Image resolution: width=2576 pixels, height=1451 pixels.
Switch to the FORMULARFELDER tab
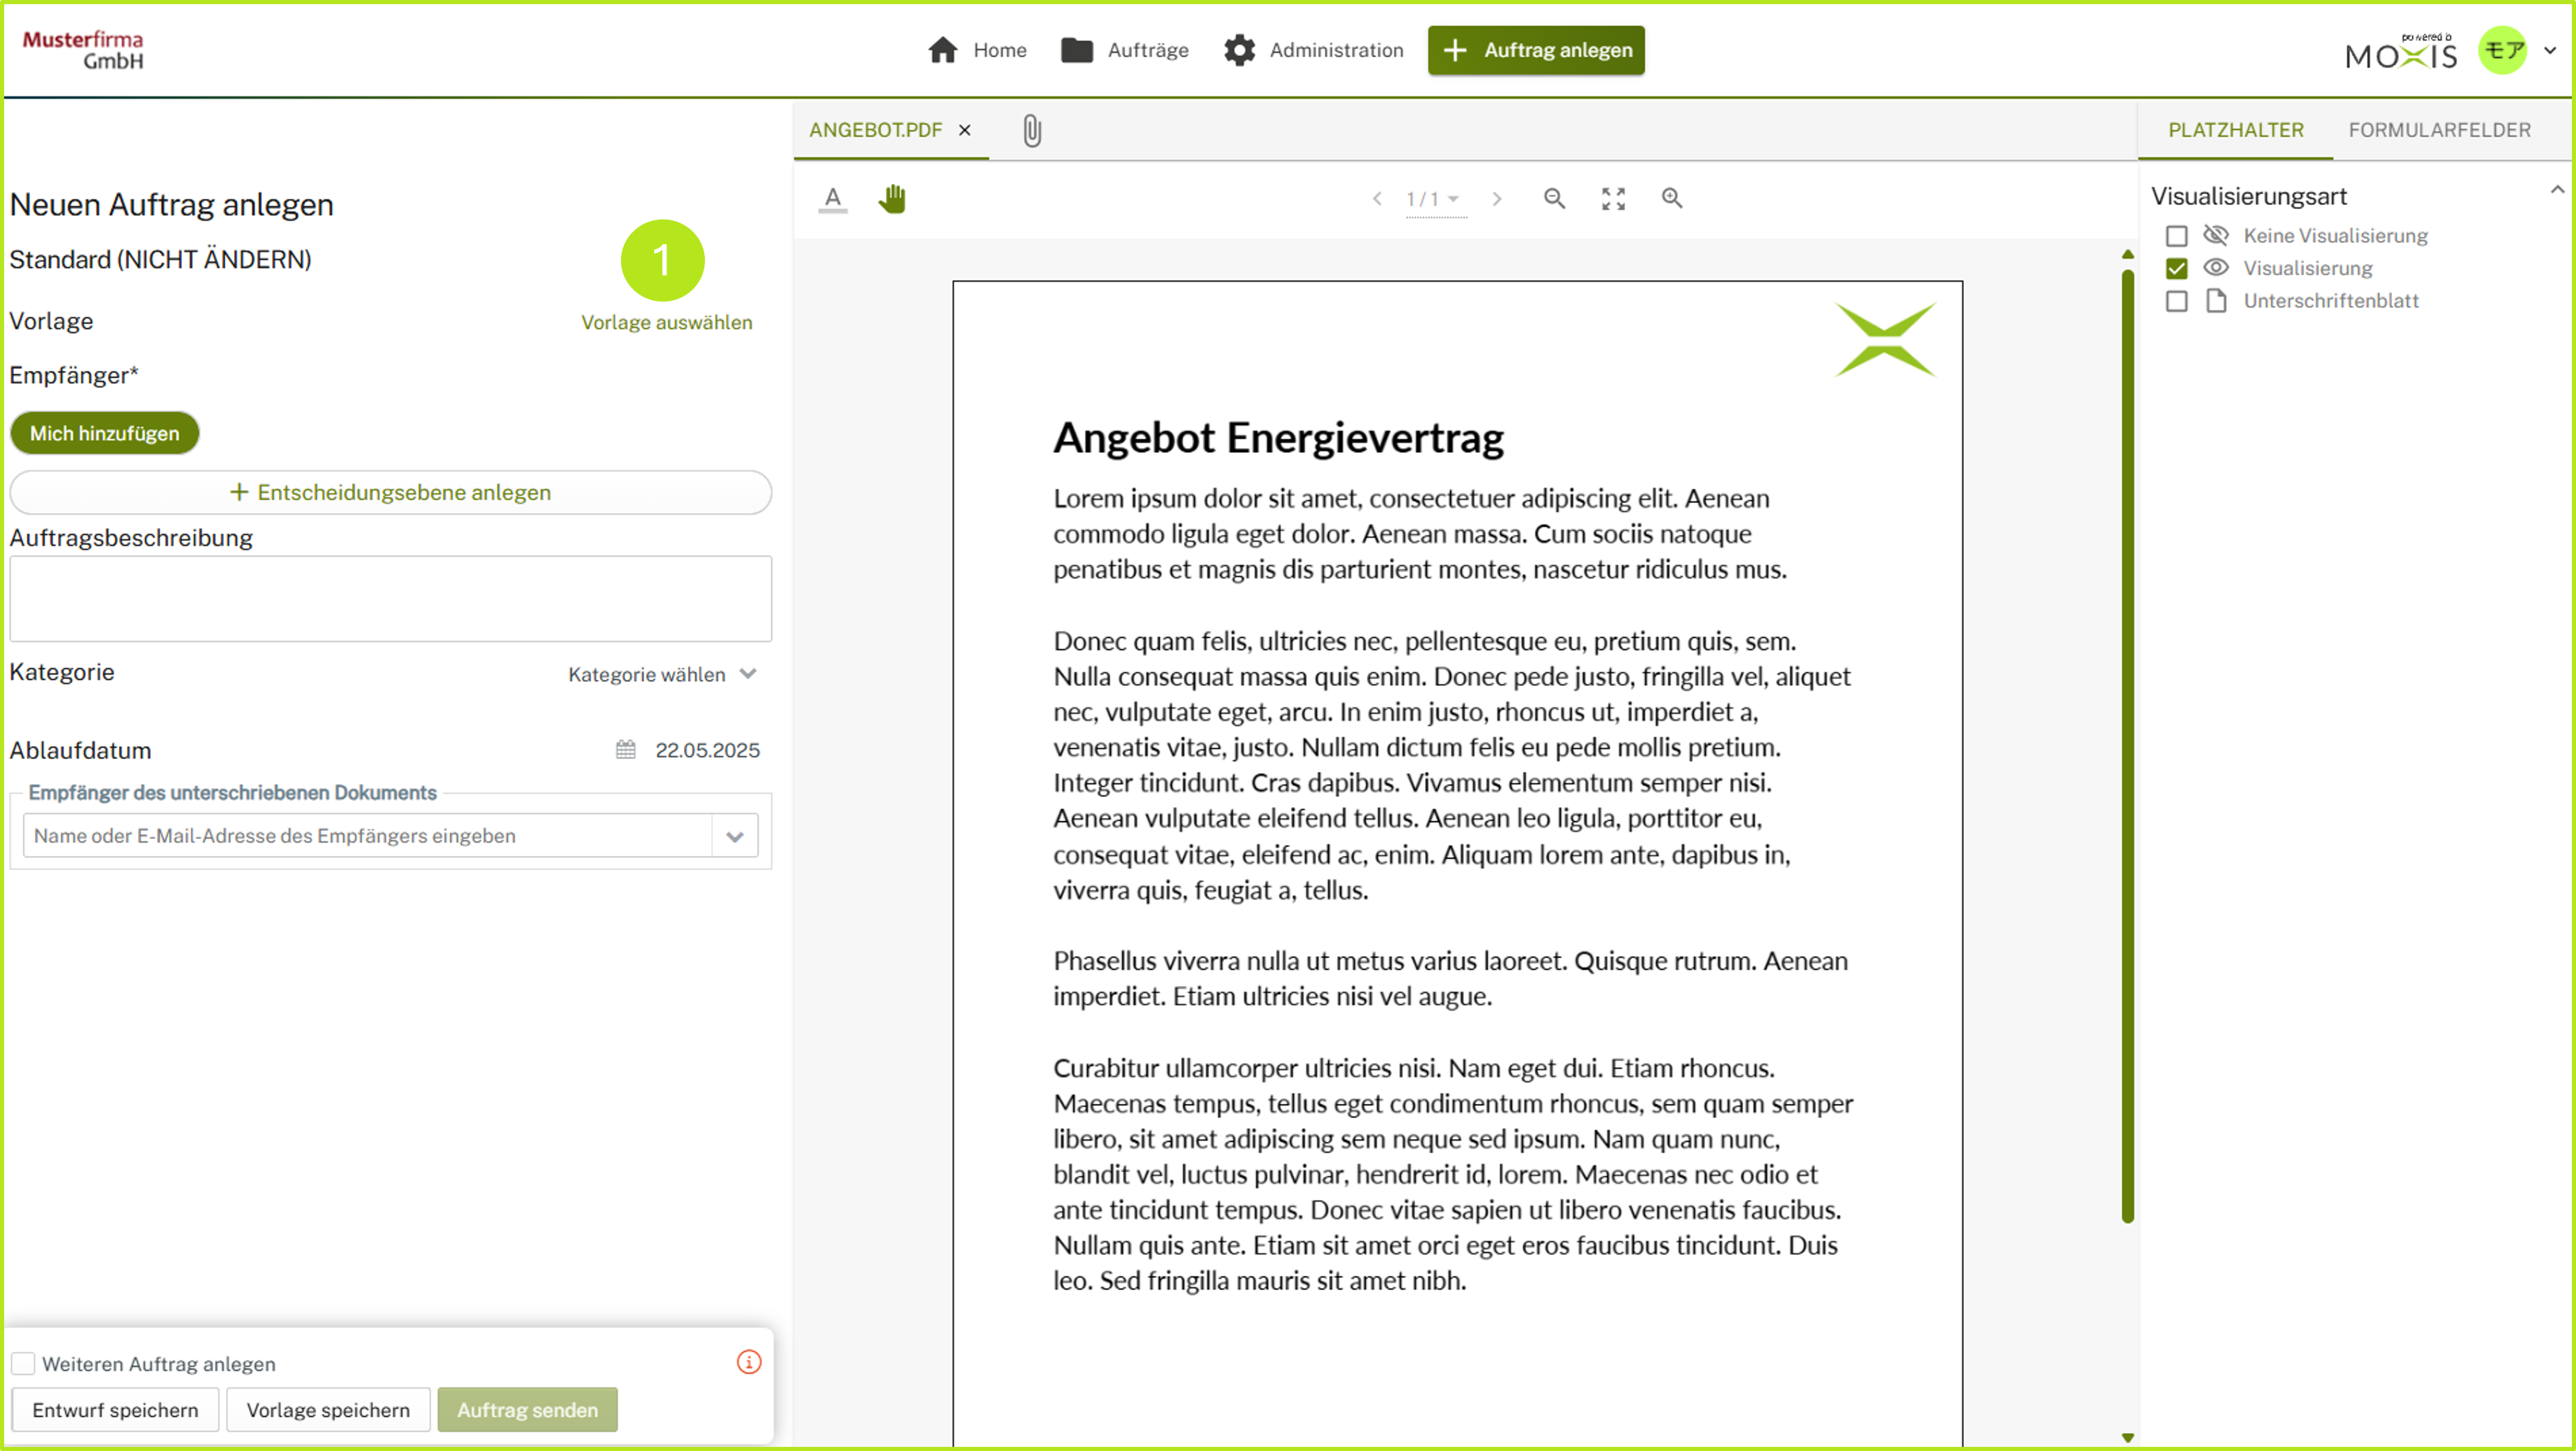click(x=2439, y=130)
